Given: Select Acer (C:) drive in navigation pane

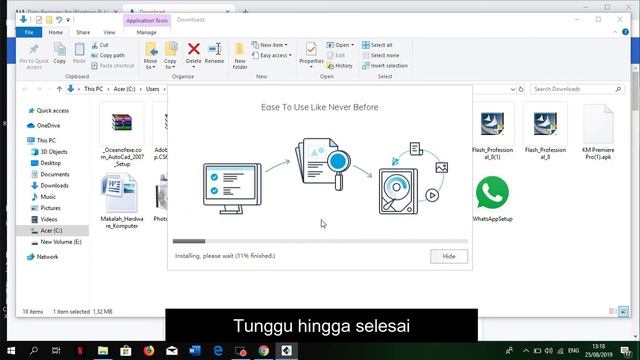Looking at the screenshot, I should coord(51,231).
